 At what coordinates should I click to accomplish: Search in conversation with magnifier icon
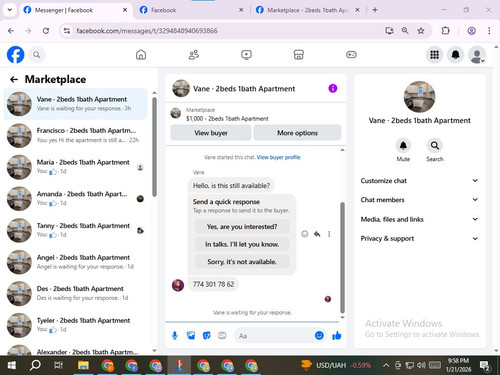(x=435, y=146)
